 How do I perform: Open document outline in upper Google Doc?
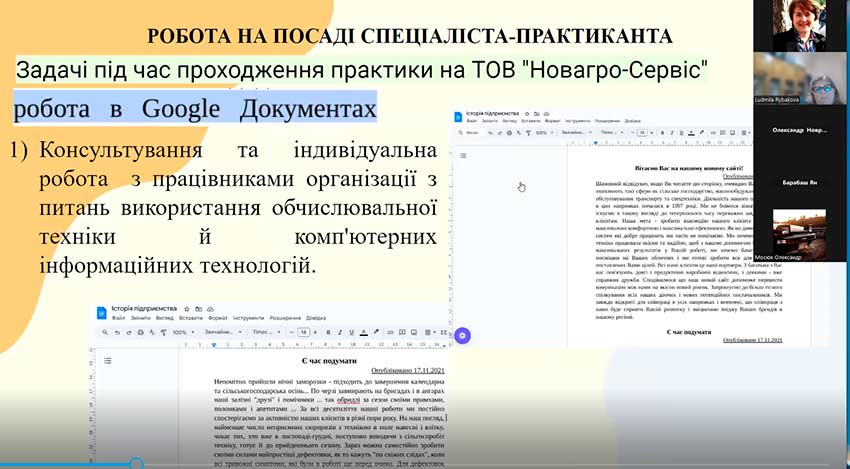click(463, 155)
